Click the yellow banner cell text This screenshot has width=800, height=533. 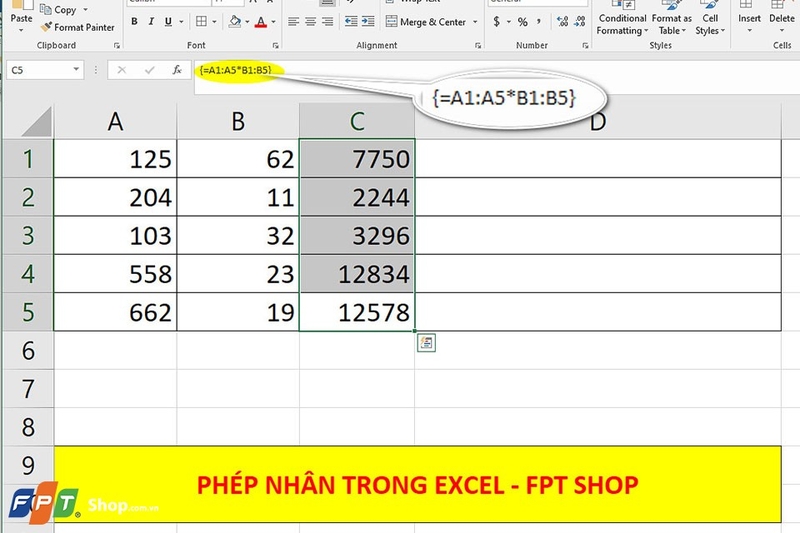pos(417,485)
